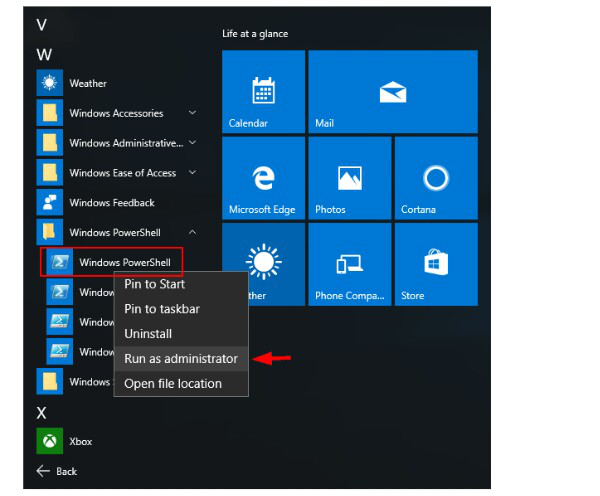Image resolution: width=600 pixels, height=496 pixels.
Task: Collapse the Windows PowerShell folder chevron
Action: 192,232
